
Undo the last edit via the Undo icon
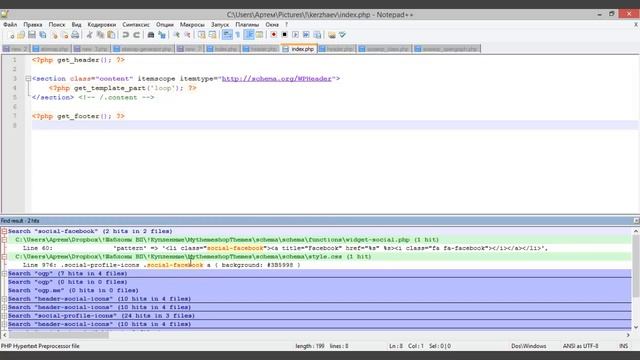point(125,35)
